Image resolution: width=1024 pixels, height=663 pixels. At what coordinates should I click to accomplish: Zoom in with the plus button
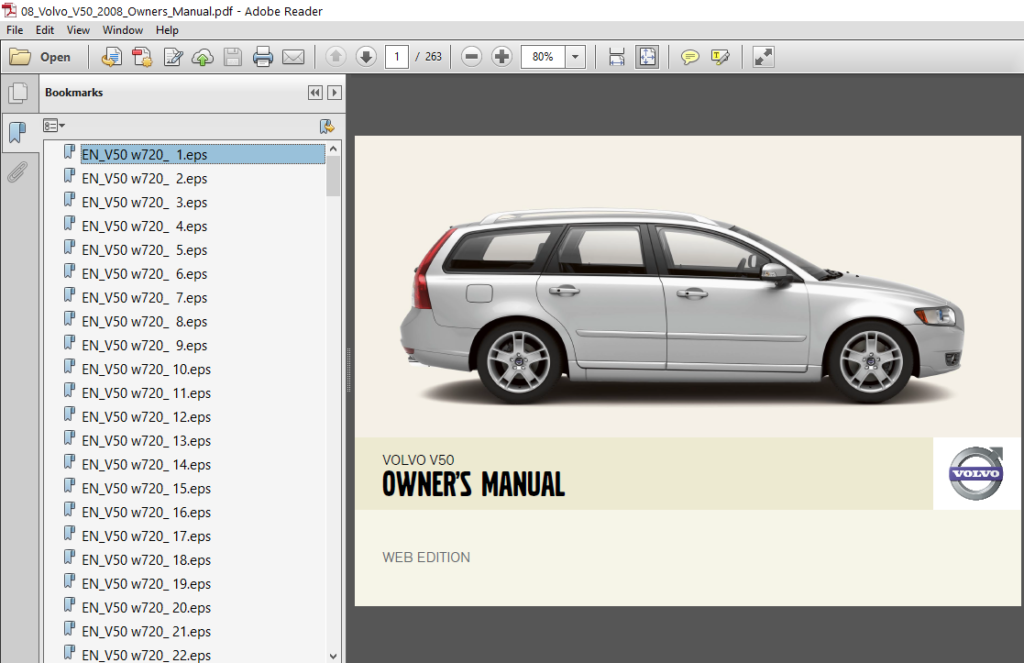[x=502, y=57]
